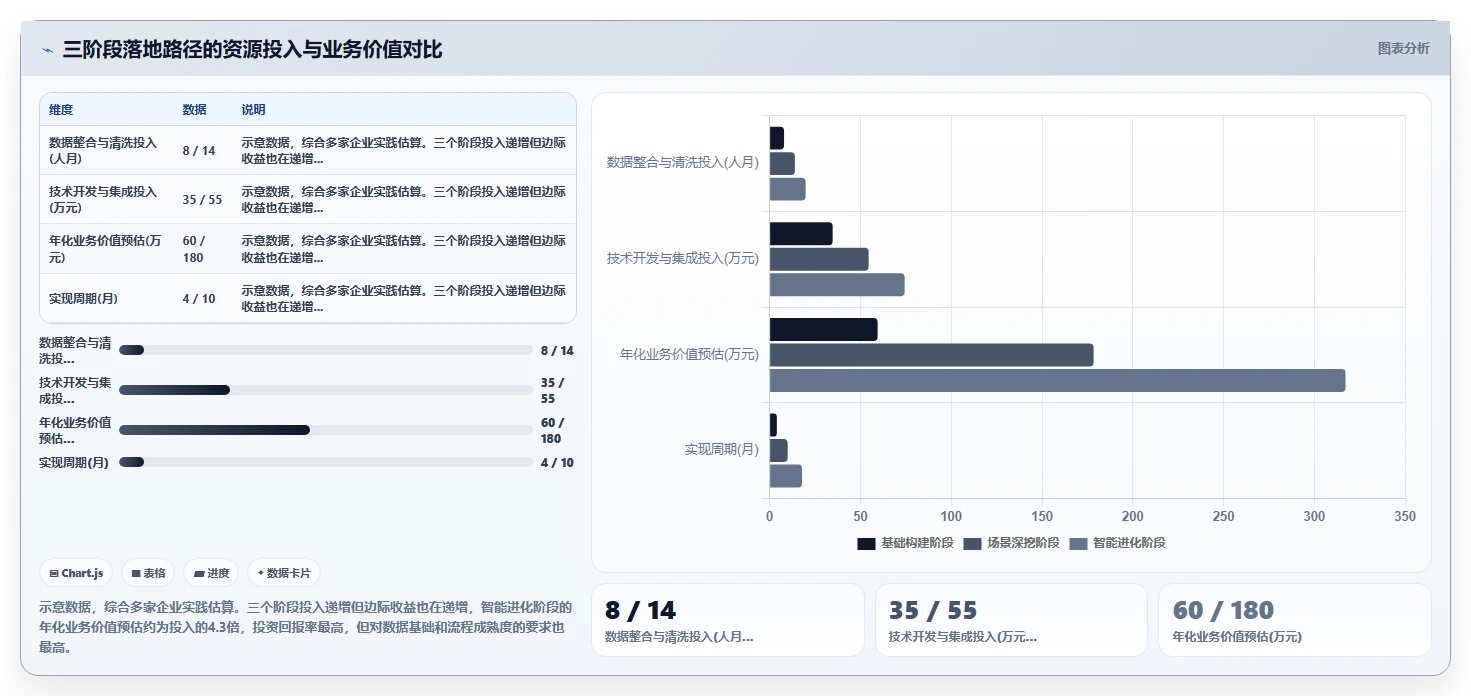
Task: Click the lightest 数据整合与清洗投入 chart bar
Action: [x=787, y=189]
